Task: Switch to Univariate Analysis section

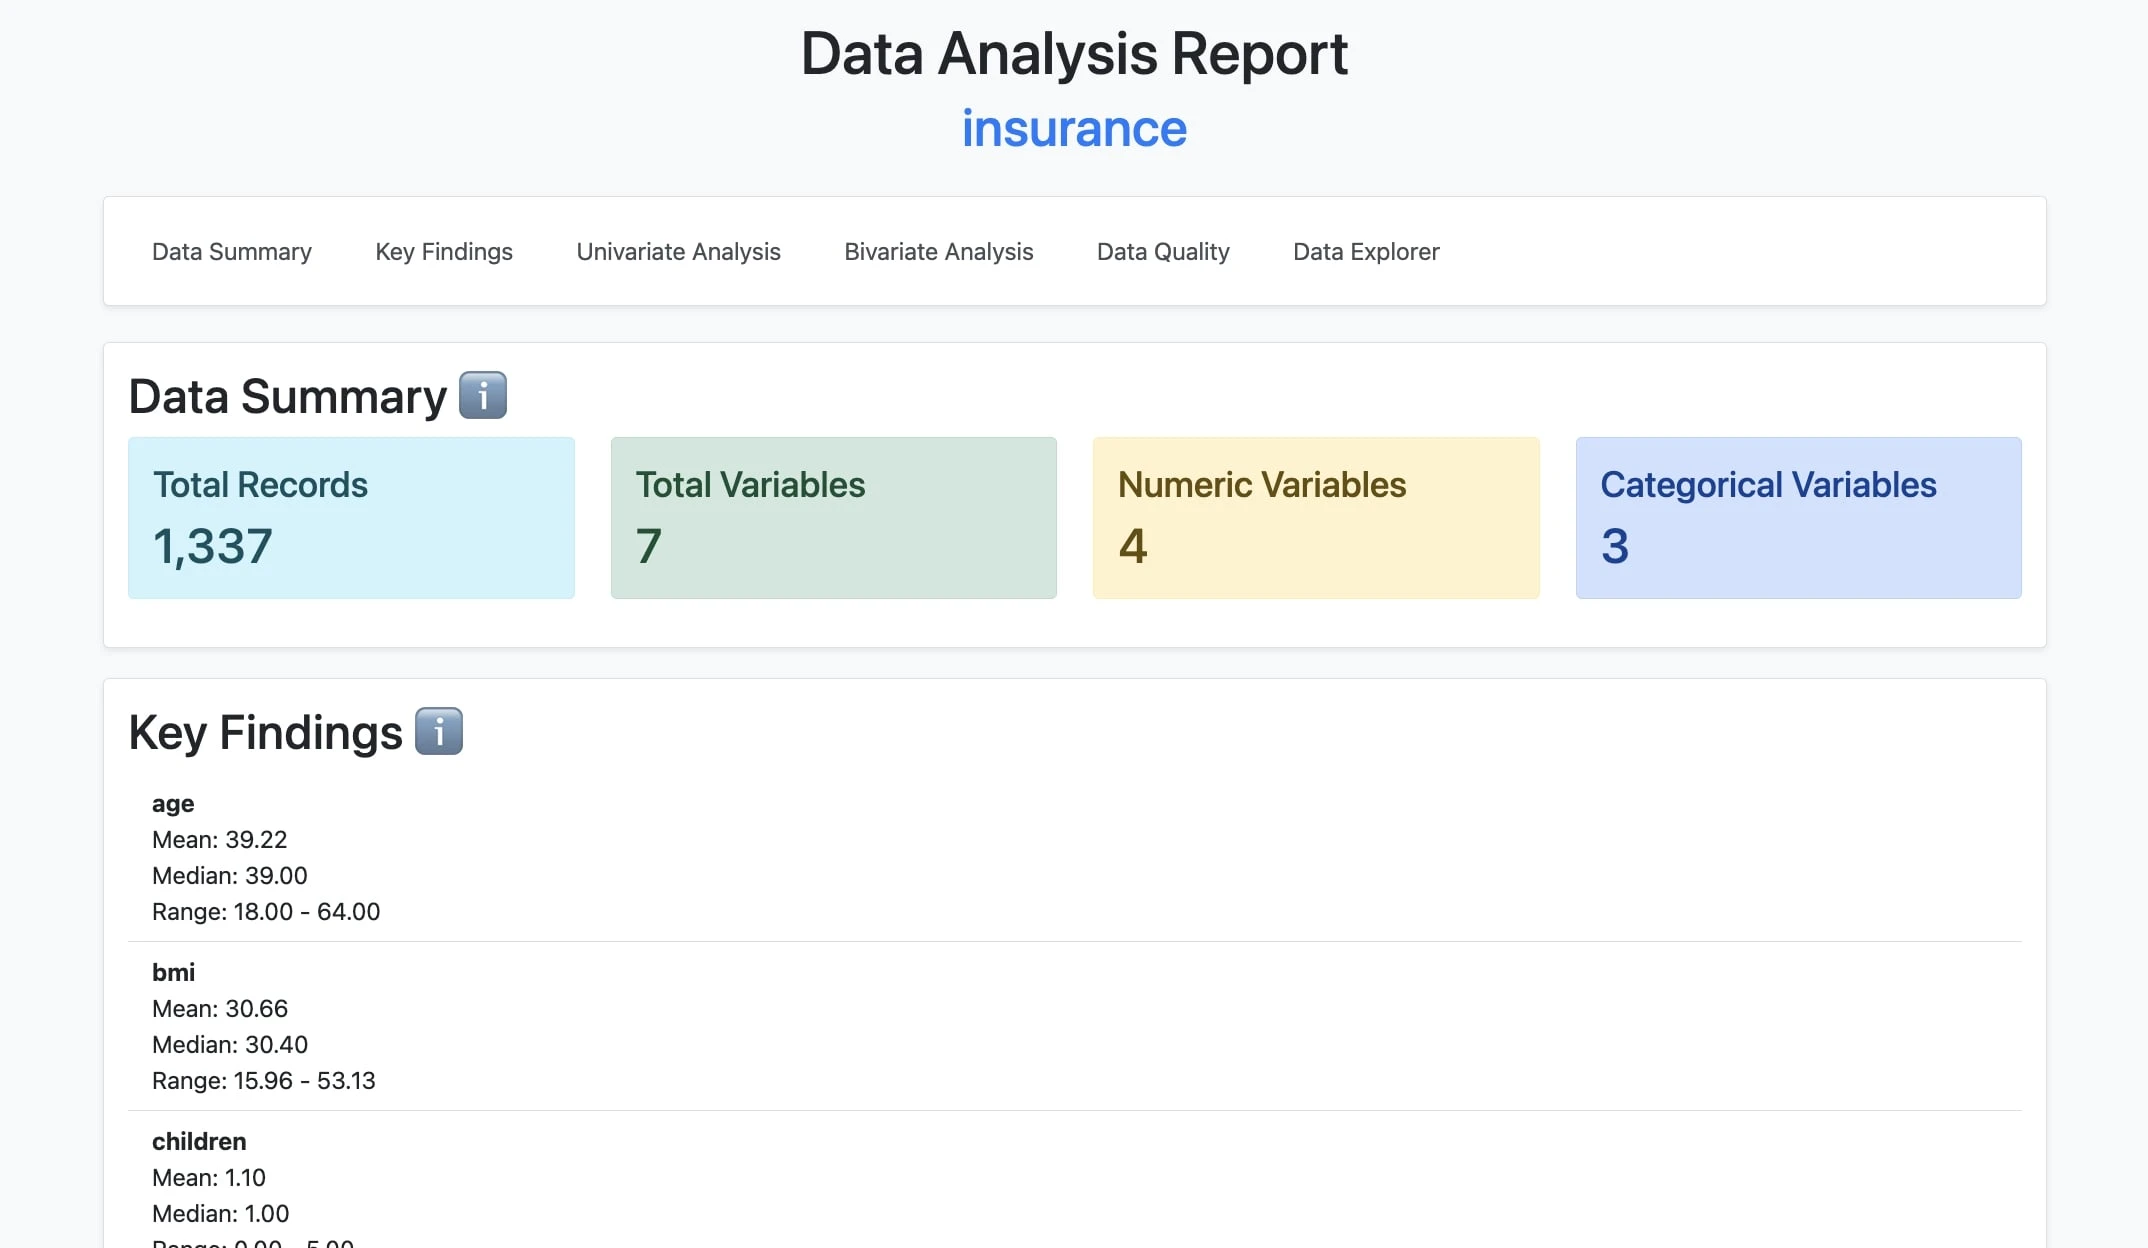Action: 678,251
